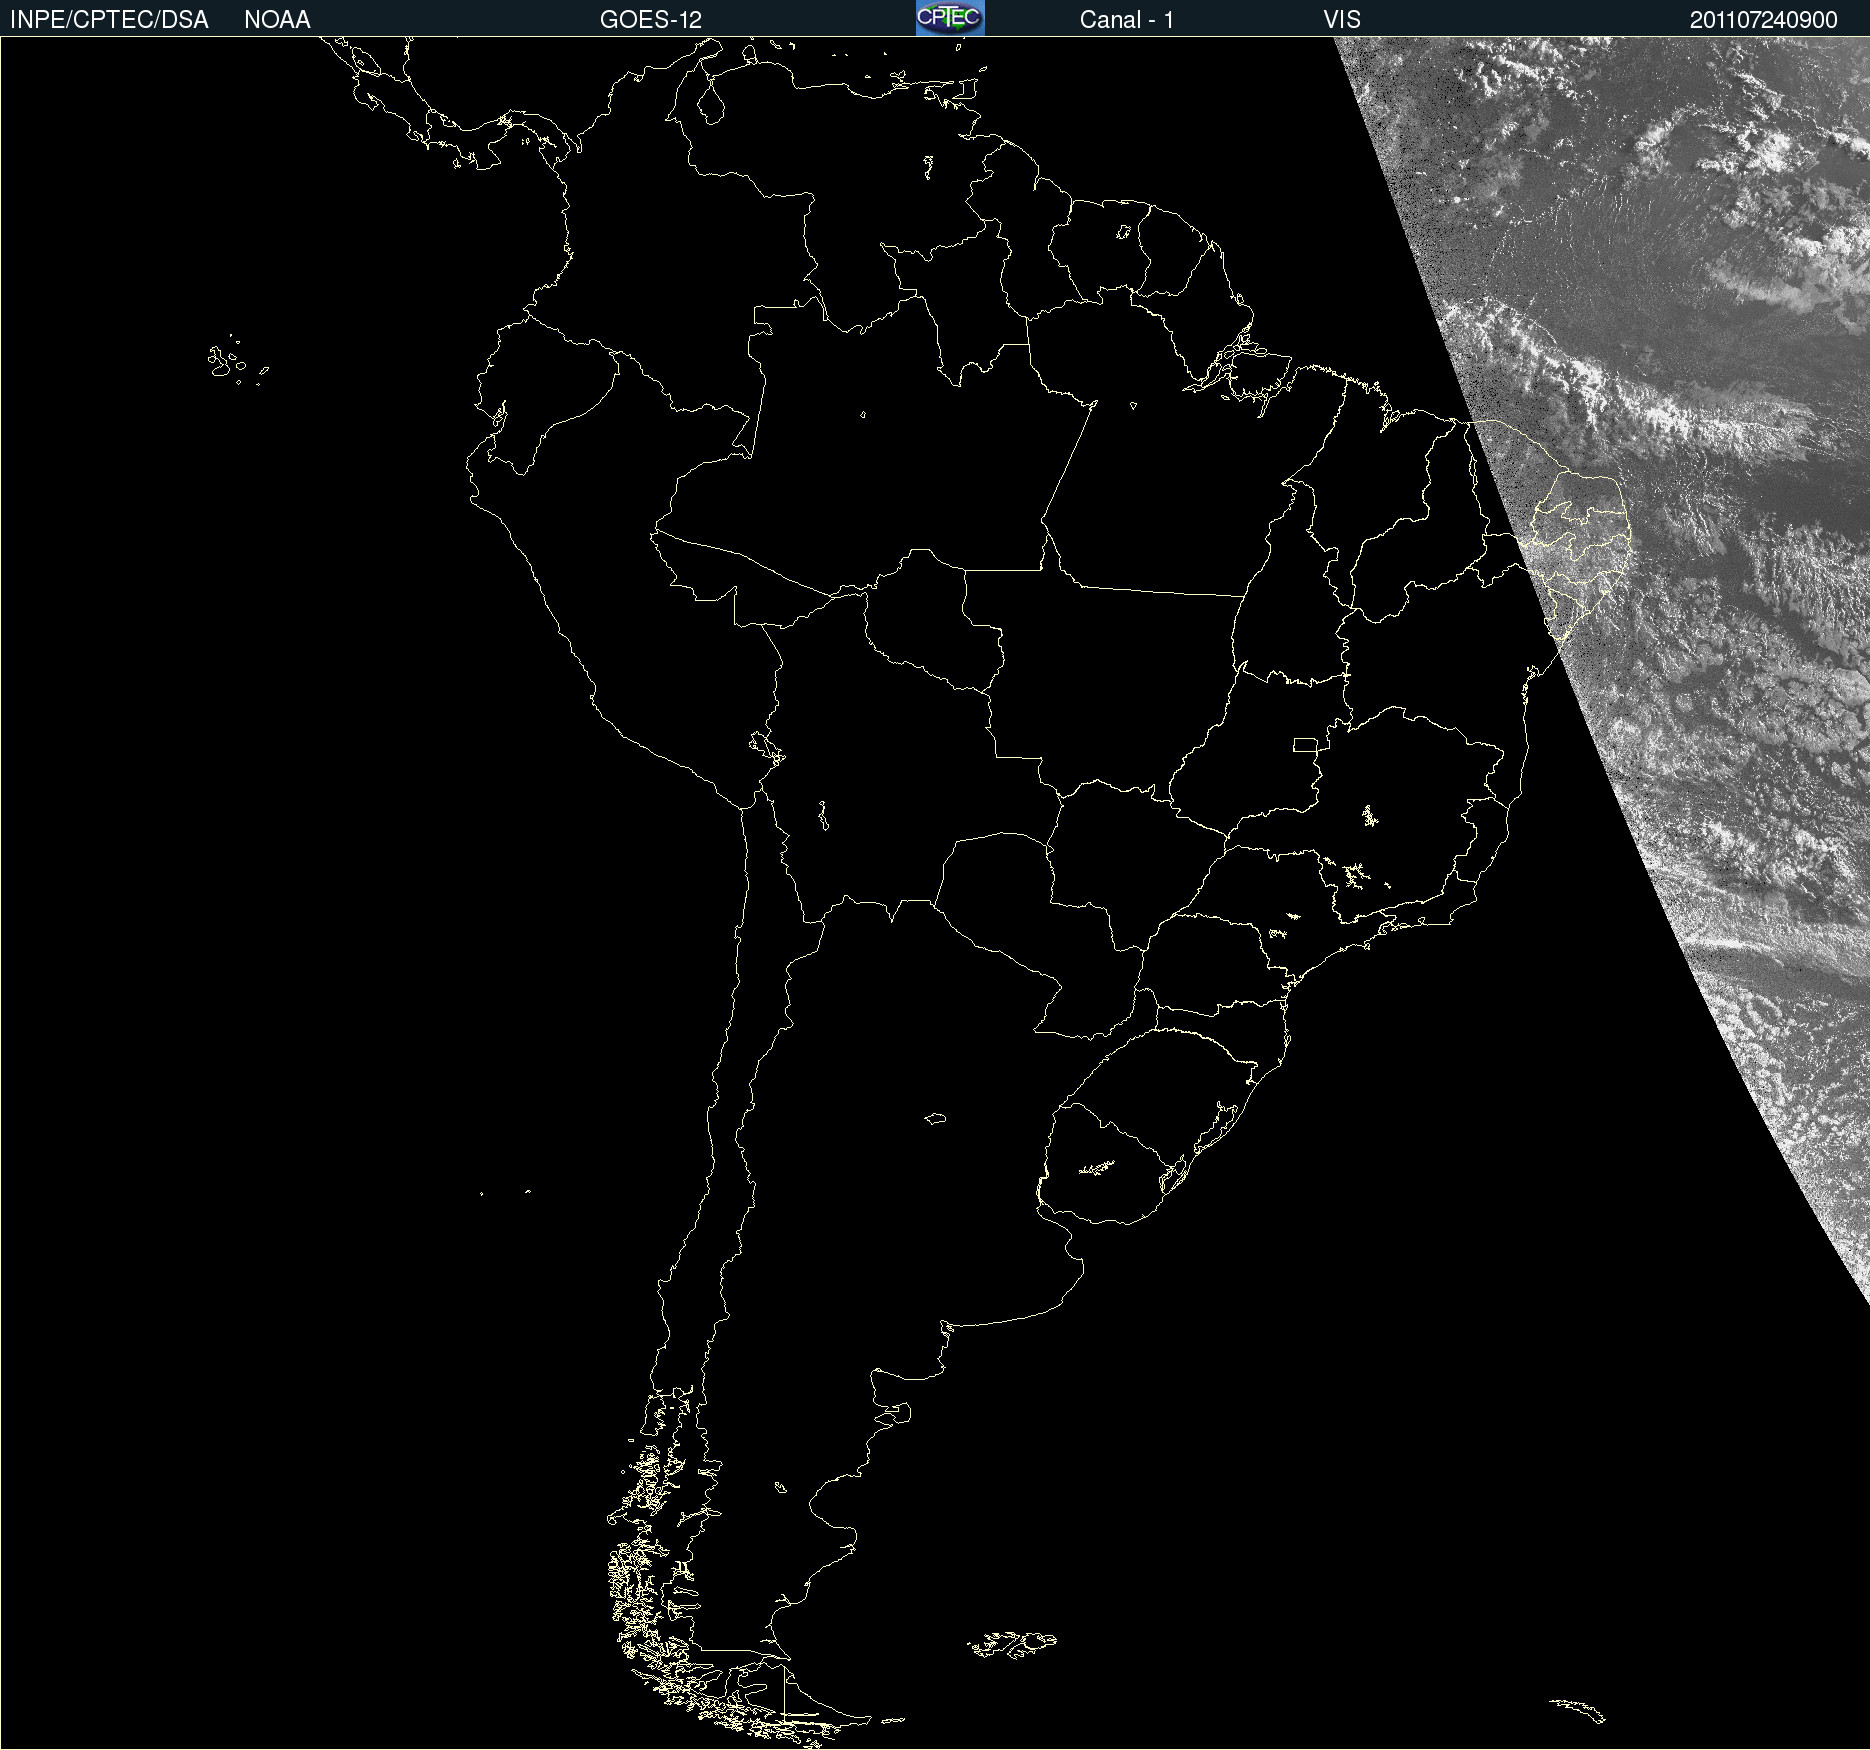Screen dimensions: 1870x1750
Task: Click the Canal - 1 label
Action: point(1127,20)
